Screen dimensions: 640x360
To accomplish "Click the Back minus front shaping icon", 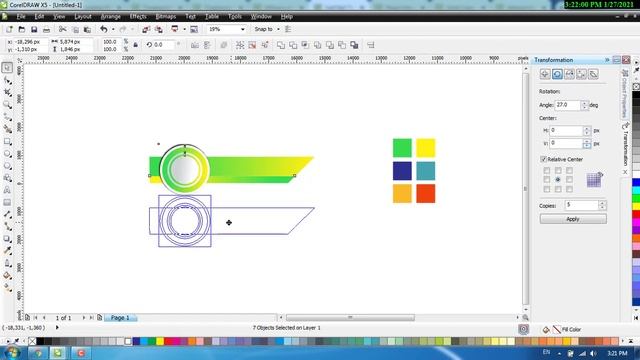I will click(x=342, y=45).
